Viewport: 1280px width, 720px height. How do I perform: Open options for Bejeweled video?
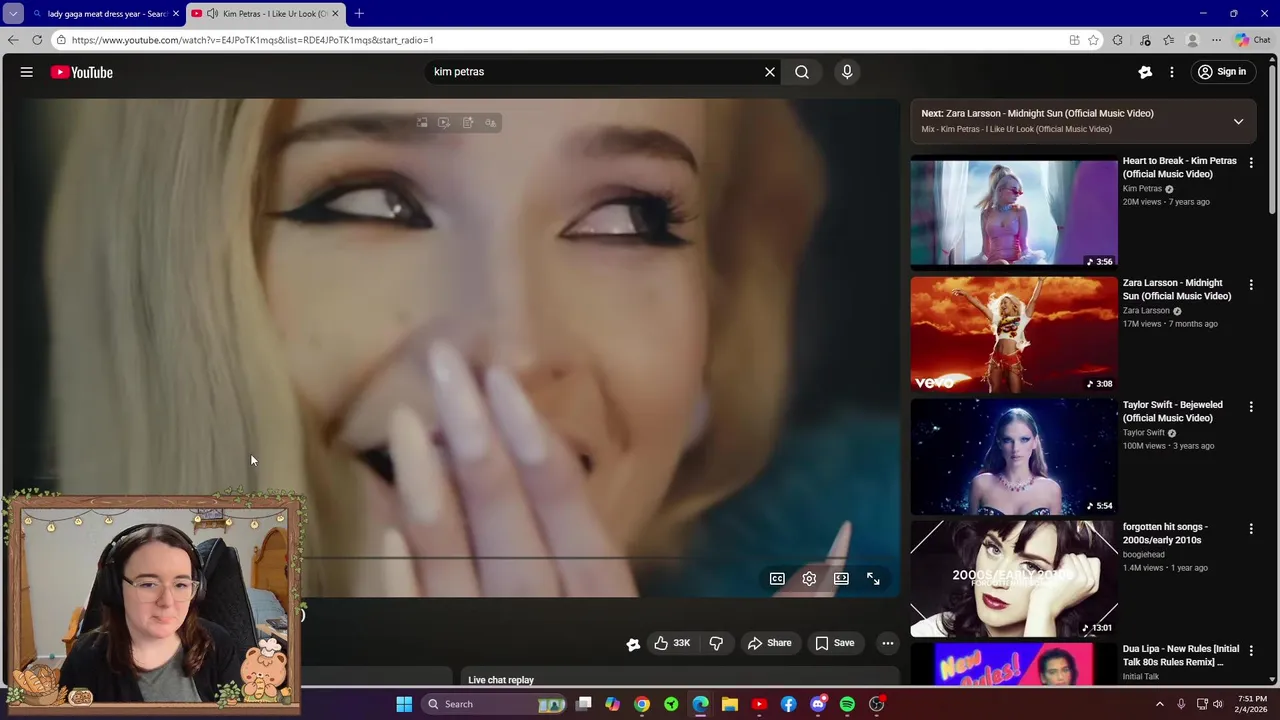tap(1250, 406)
